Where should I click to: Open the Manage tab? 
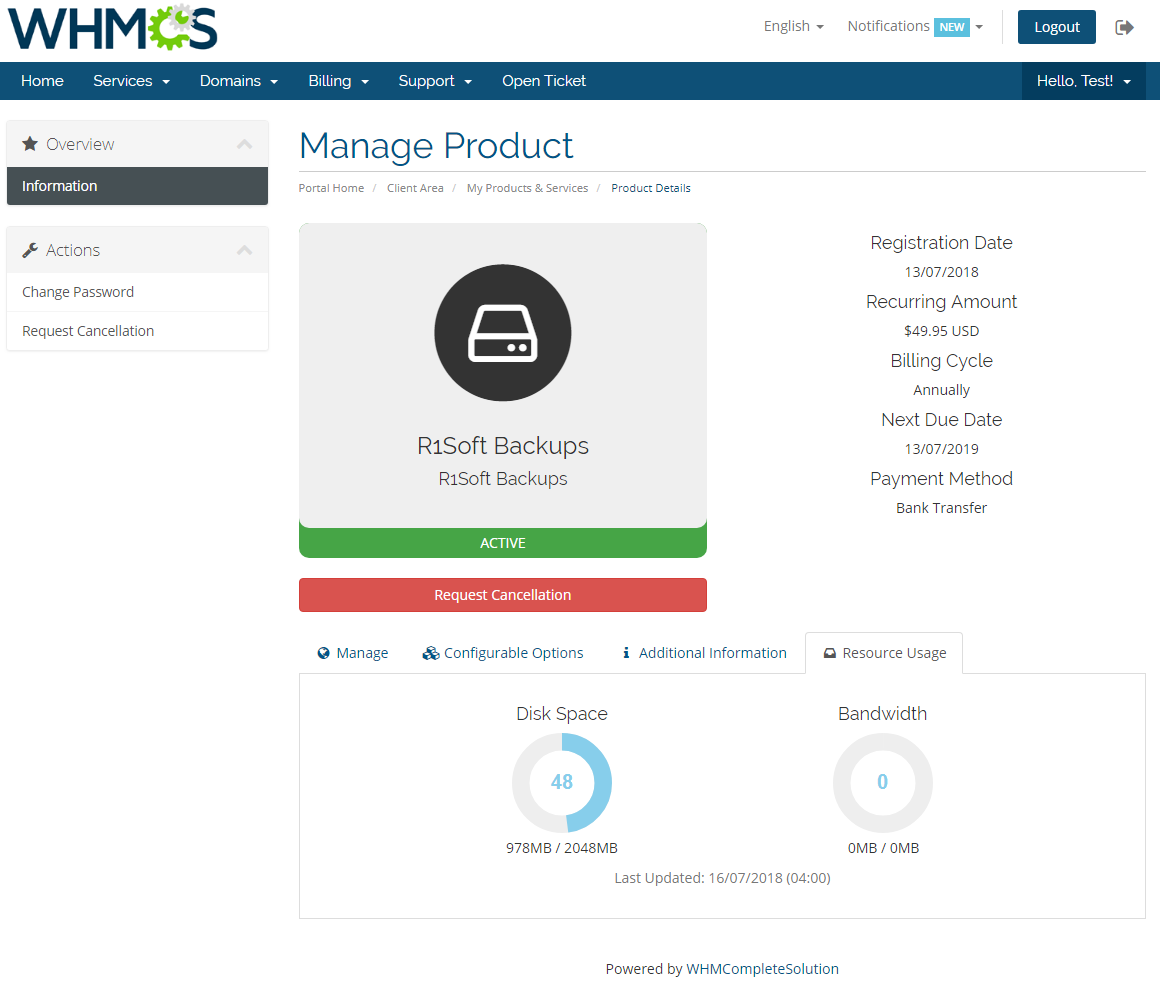point(352,653)
